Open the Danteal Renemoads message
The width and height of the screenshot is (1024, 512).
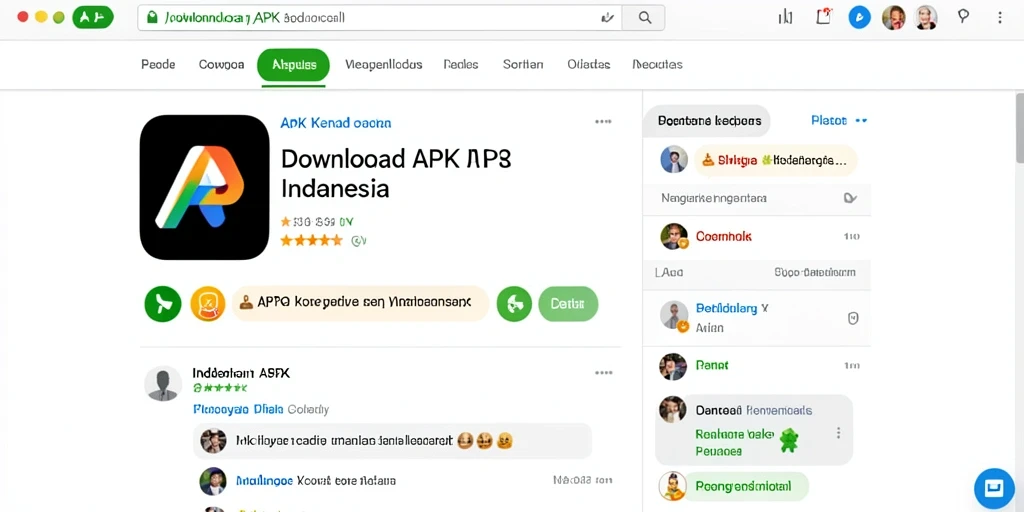click(754, 430)
